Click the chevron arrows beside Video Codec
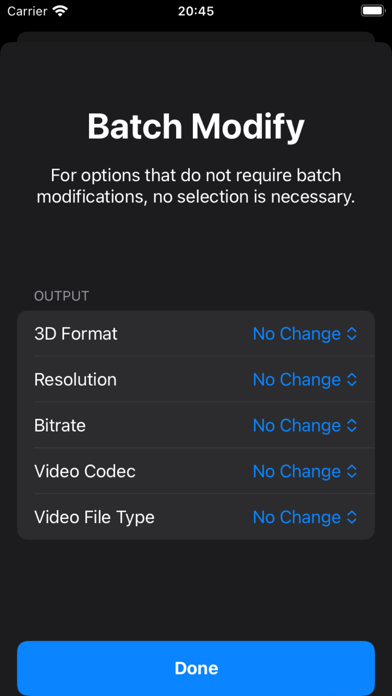Screen dimensions: 392x696 (352, 471)
